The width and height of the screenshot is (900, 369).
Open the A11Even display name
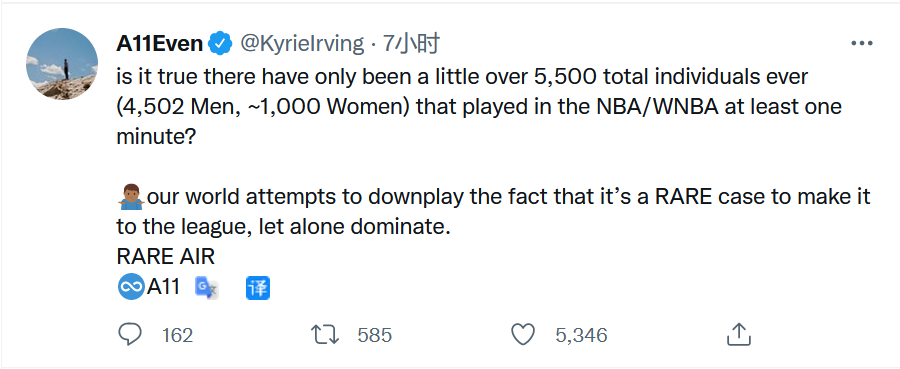160,44
